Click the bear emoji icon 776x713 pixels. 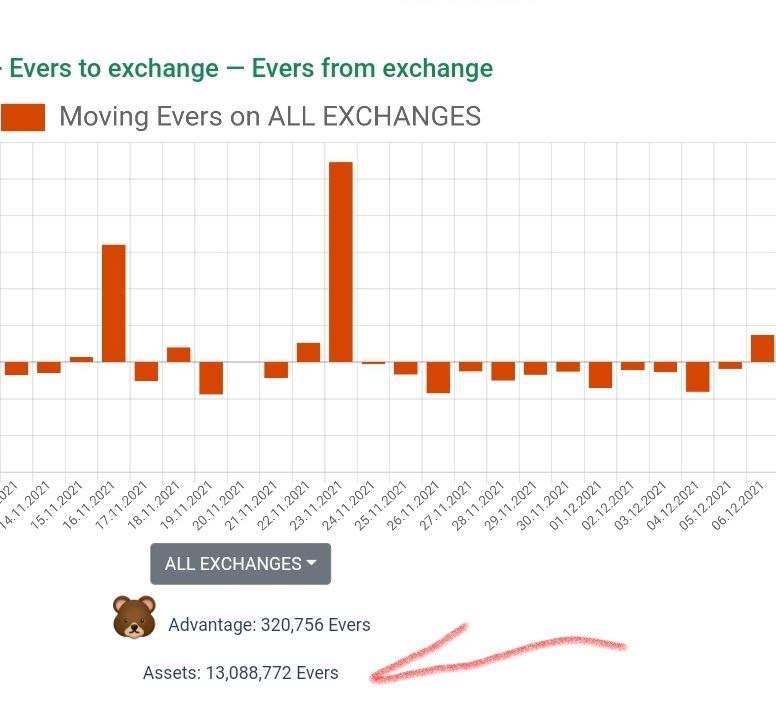coord(133,617)
